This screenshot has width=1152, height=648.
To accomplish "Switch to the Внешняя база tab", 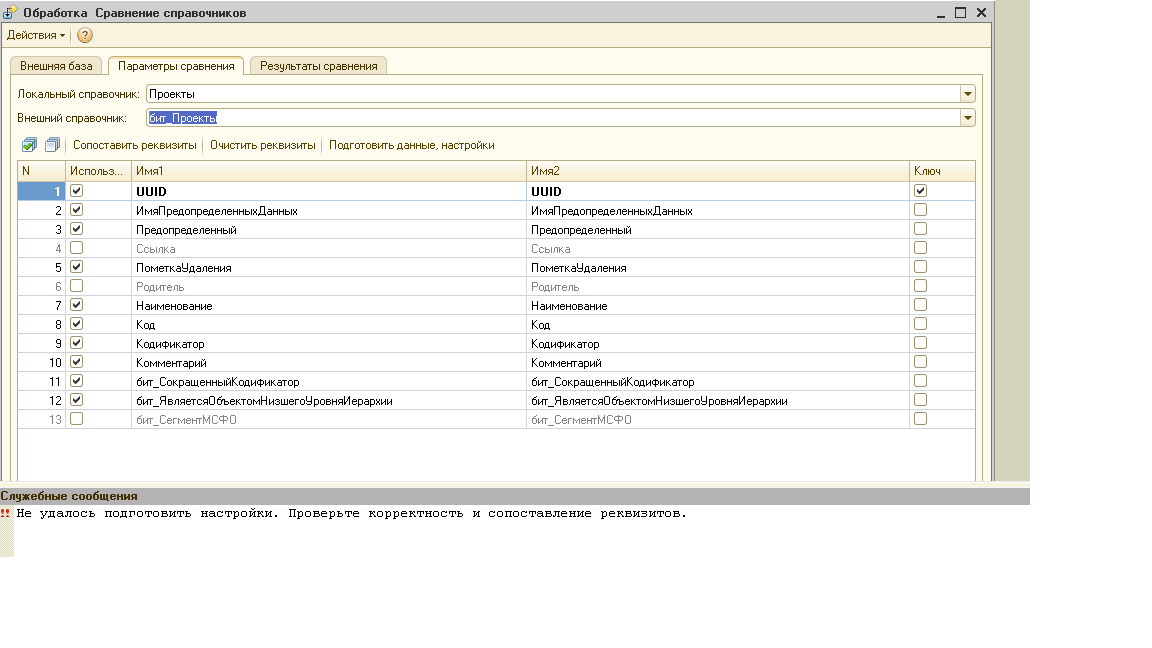I will [56, 66].
